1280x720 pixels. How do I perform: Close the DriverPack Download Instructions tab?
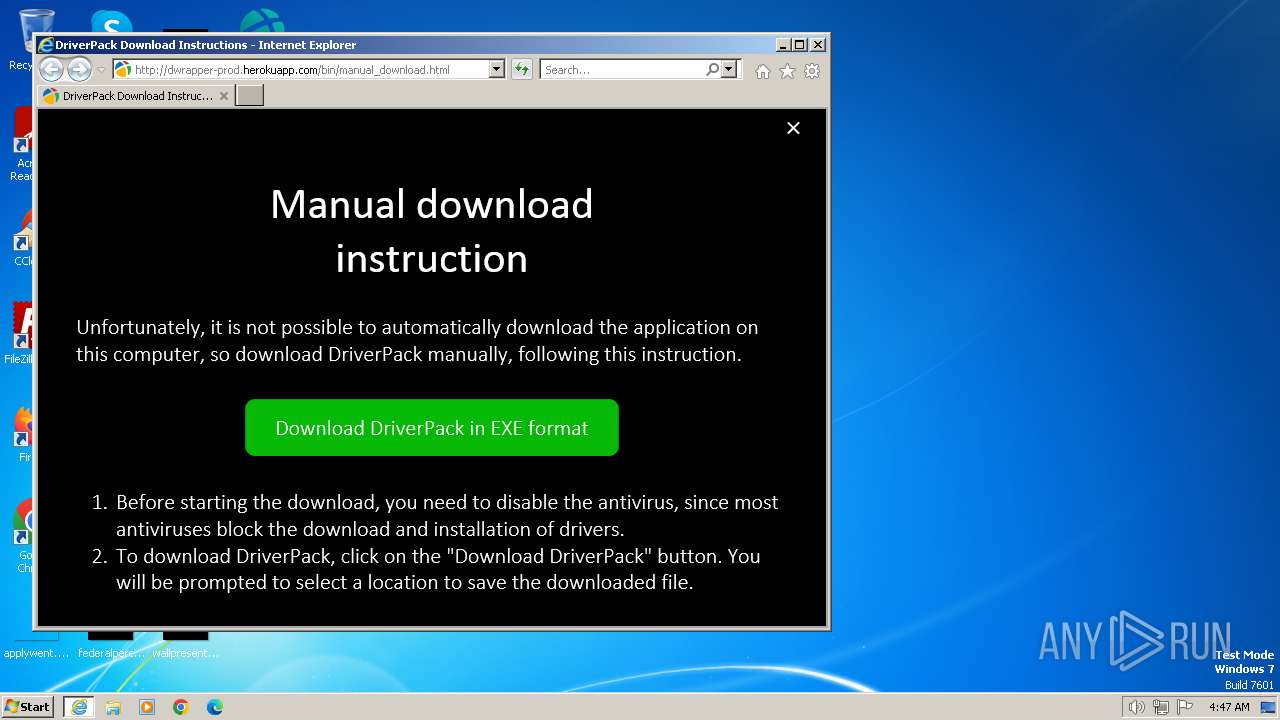point(224,96)
